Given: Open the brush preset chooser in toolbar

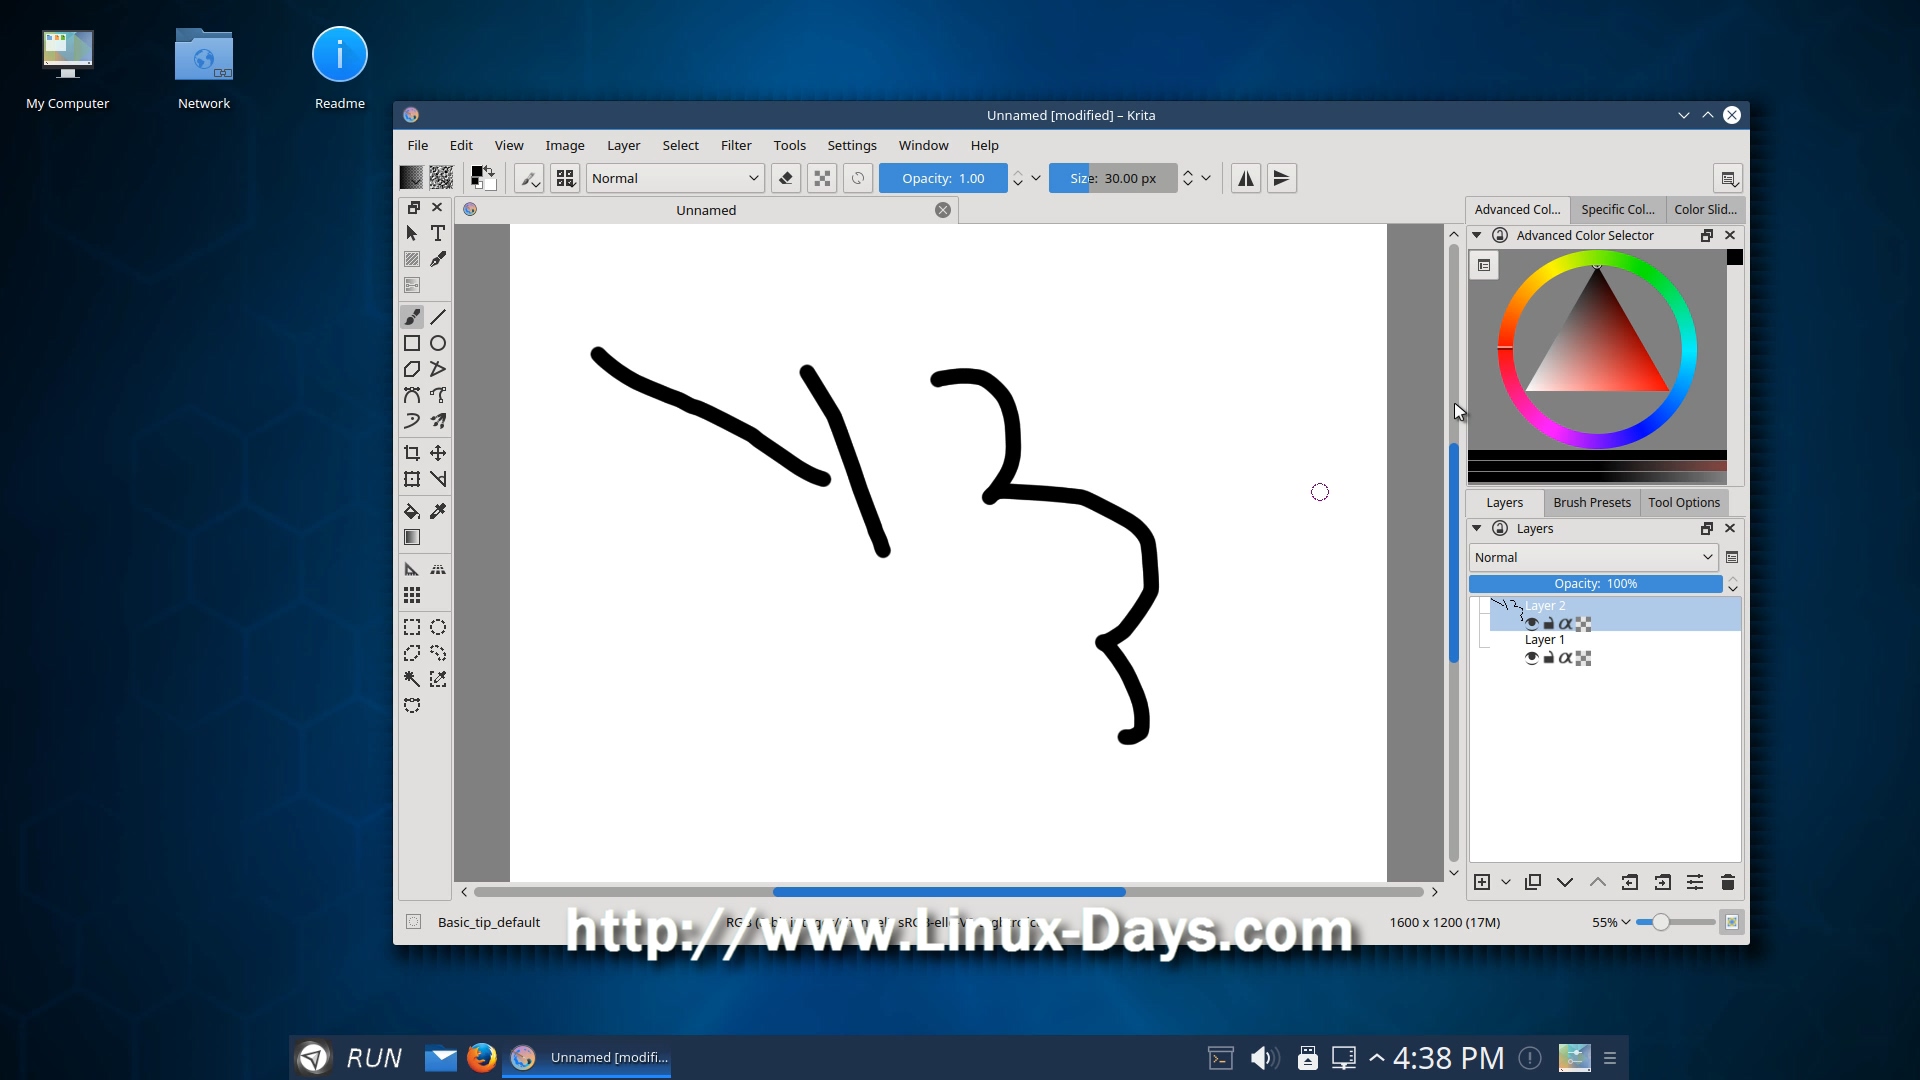Looking at the screenshot, I should click(565, 178).
